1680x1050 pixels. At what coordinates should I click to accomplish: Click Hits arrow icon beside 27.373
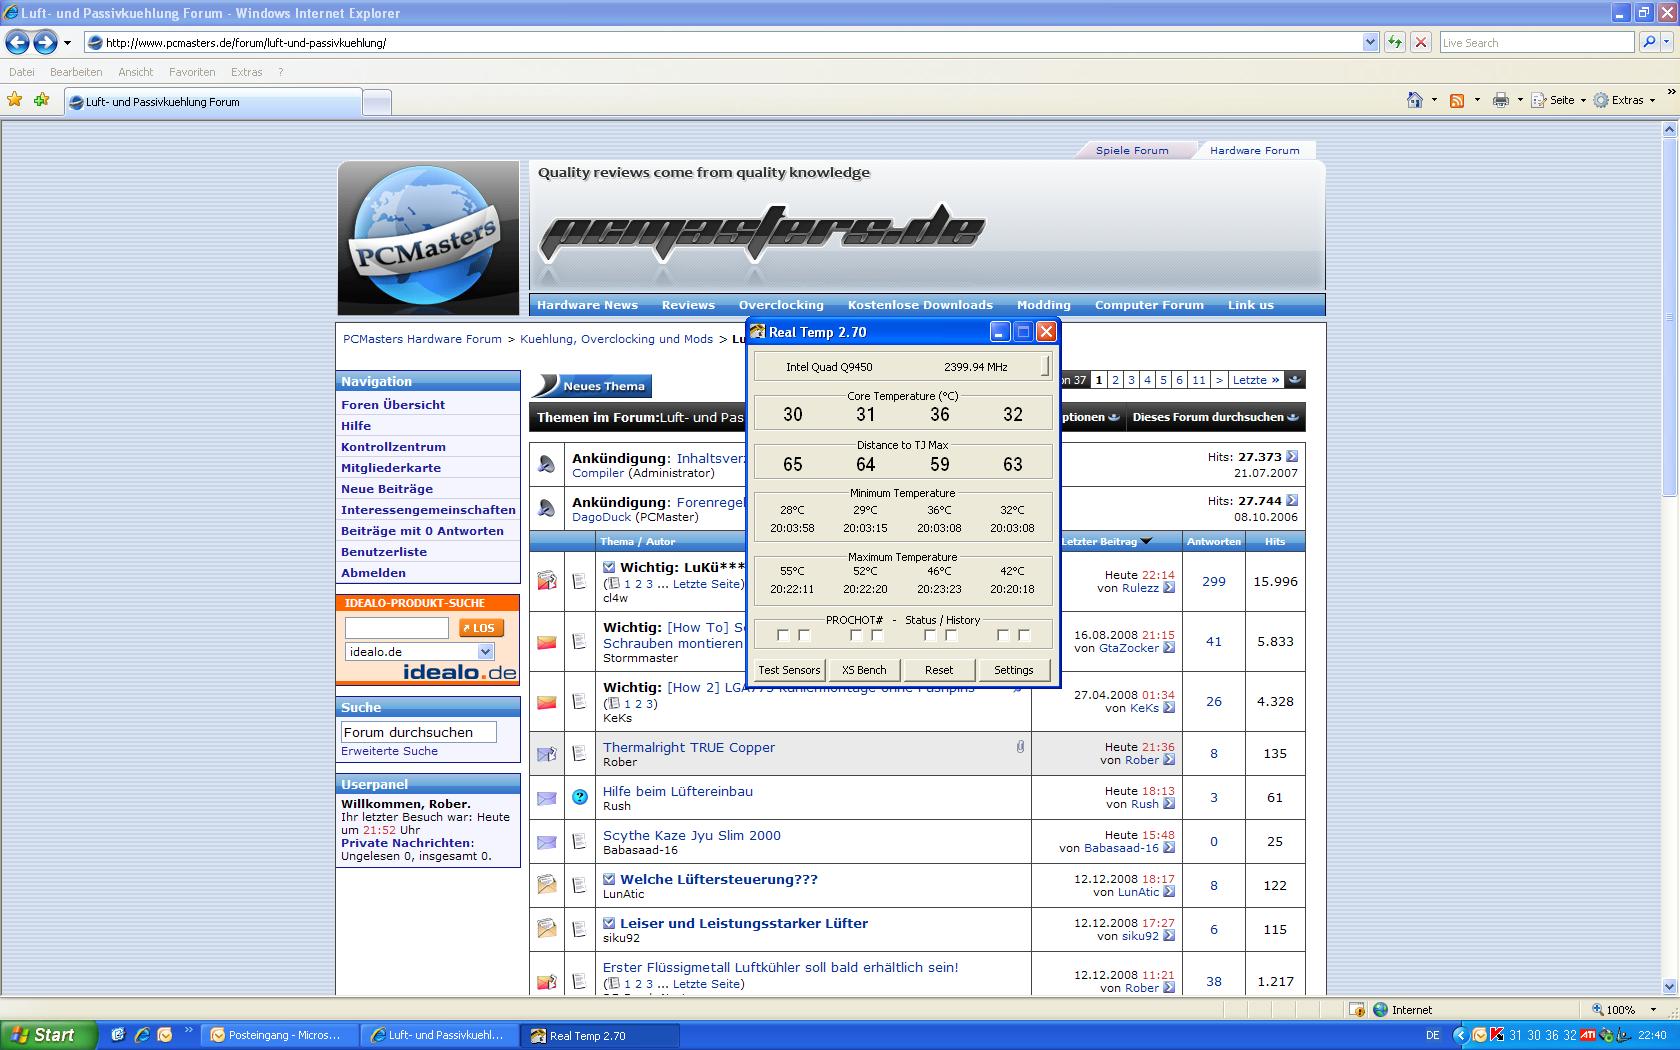pyautogui.click(x=1292, y=456)
